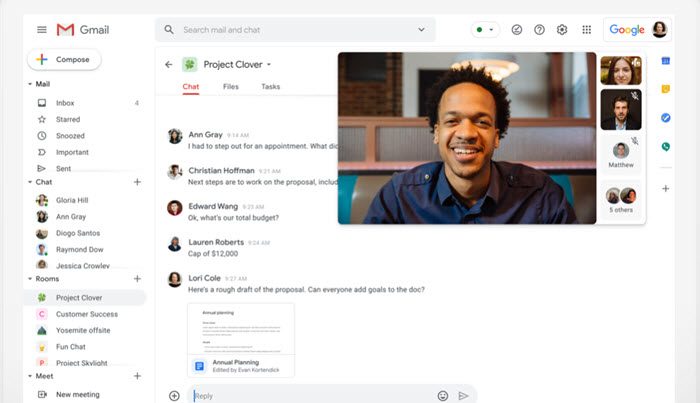The height and width of the screenshot is (403, 700).
Task: Click the add attachment plus icon beside Reply
Action: point(174,396)
